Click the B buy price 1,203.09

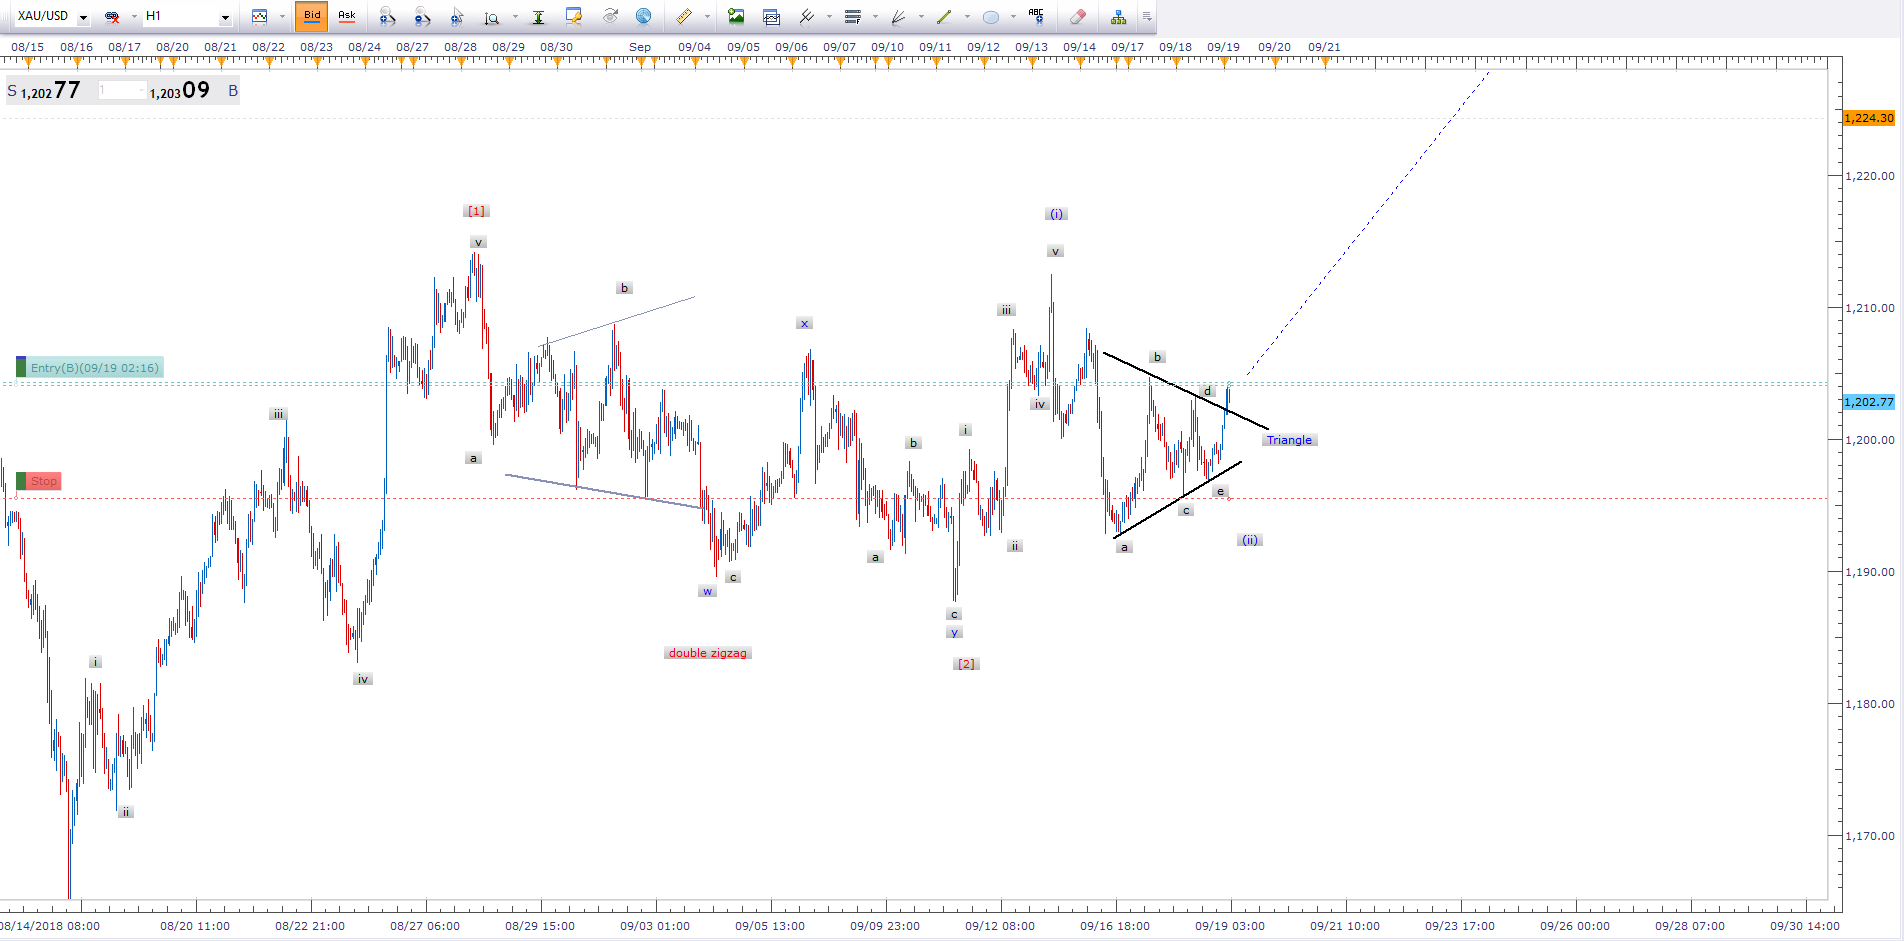pos(183,91)
